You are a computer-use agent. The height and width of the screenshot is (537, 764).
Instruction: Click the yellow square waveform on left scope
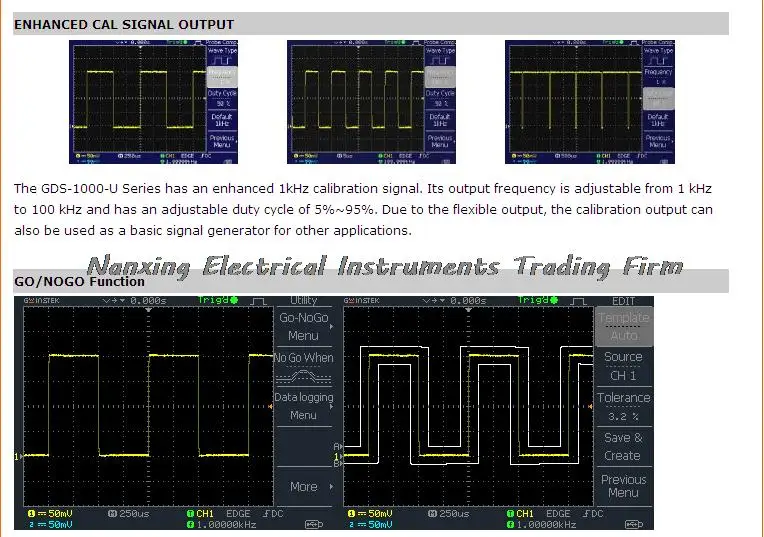pyautogui.click(x=148, y=405)
